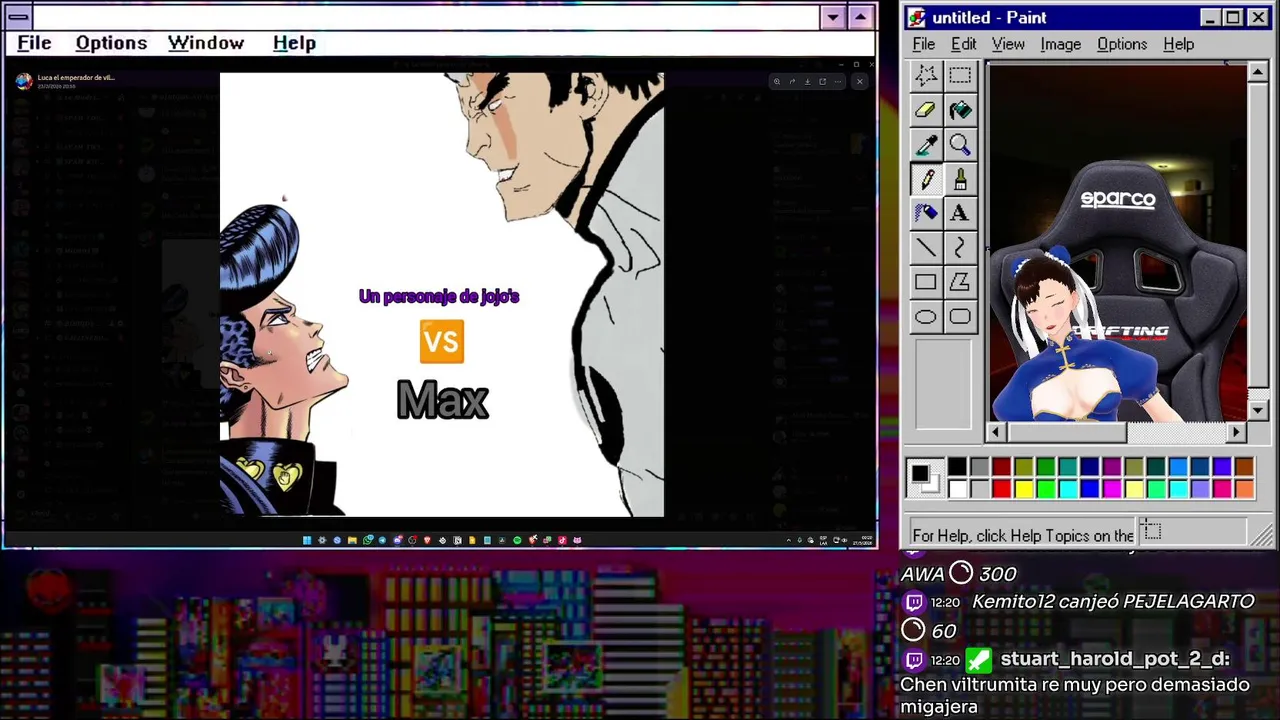Screen dimensions: 1280x720
Task: Select the pure blue color swatch
Action: 1089,489
